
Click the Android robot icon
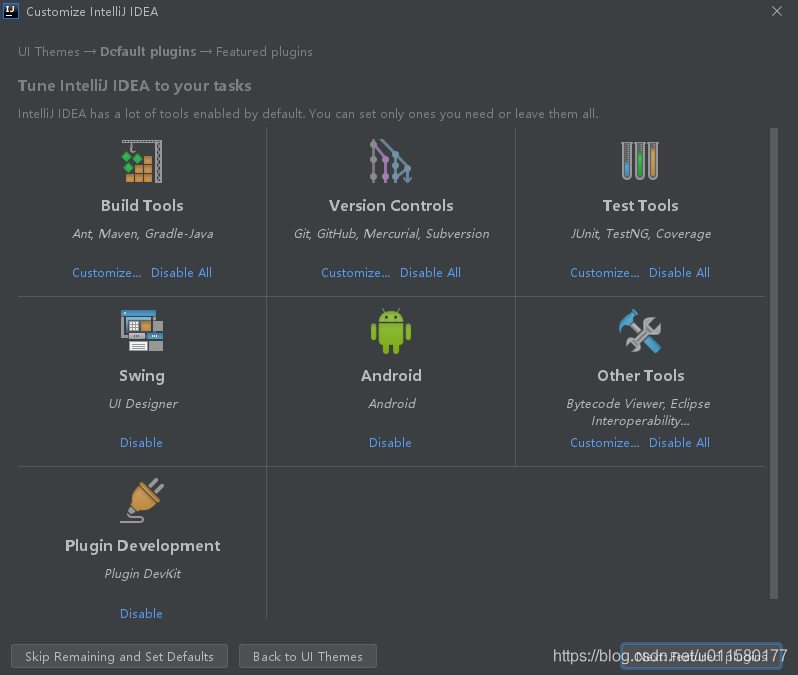tap(391, 331)
